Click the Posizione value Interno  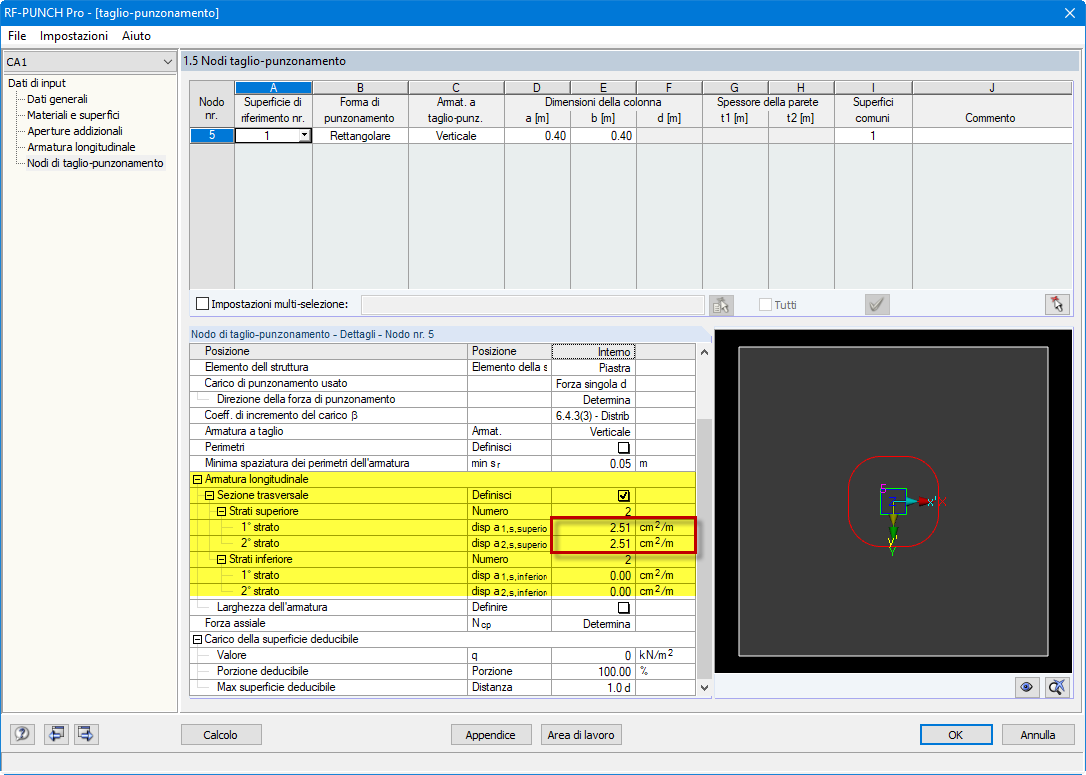pos(594,352)
